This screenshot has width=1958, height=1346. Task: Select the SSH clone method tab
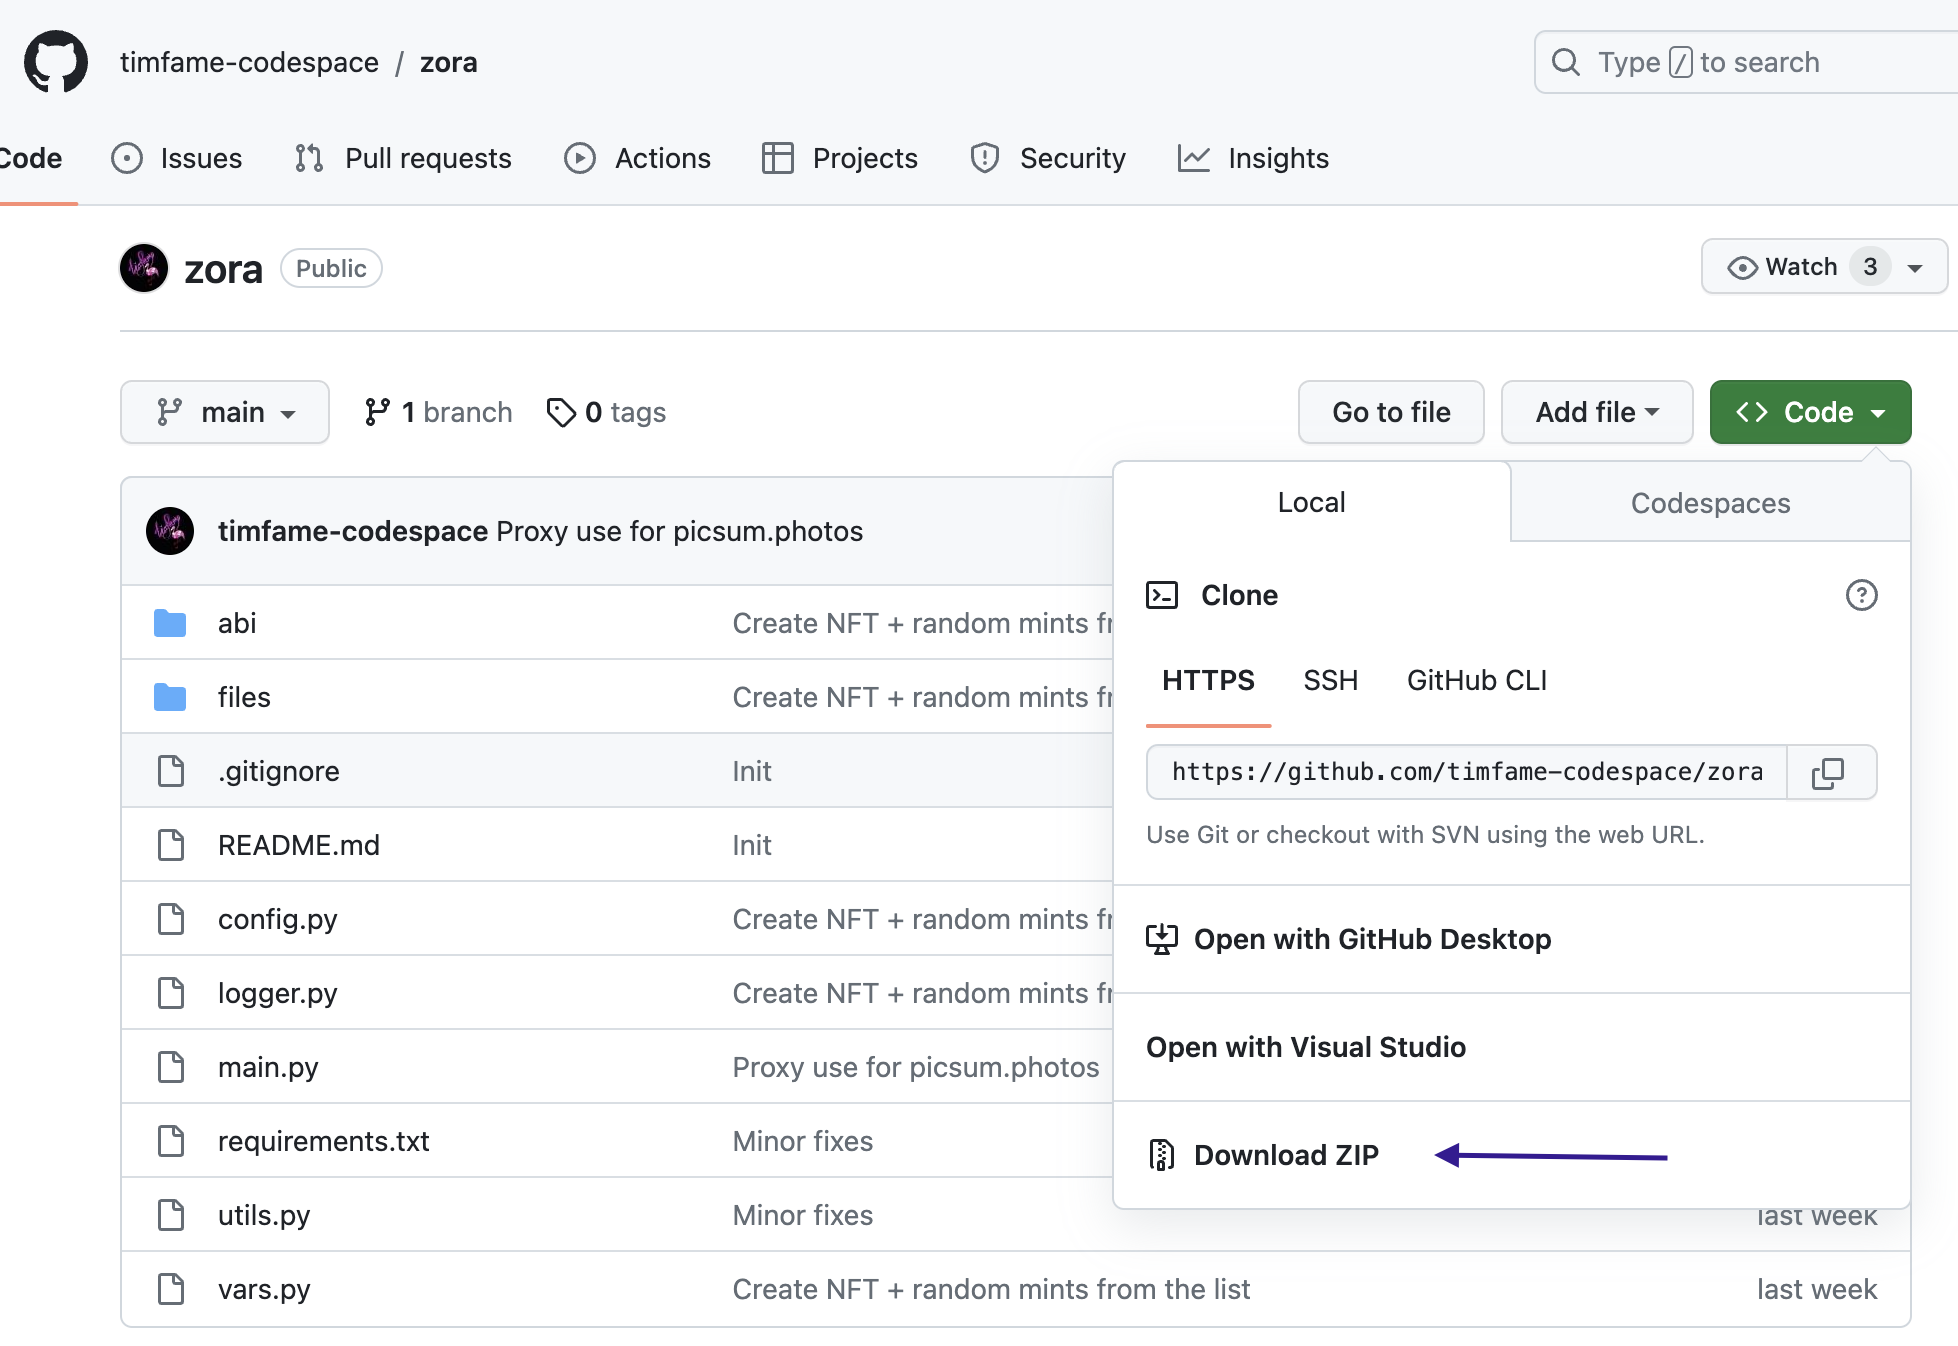1330,681
